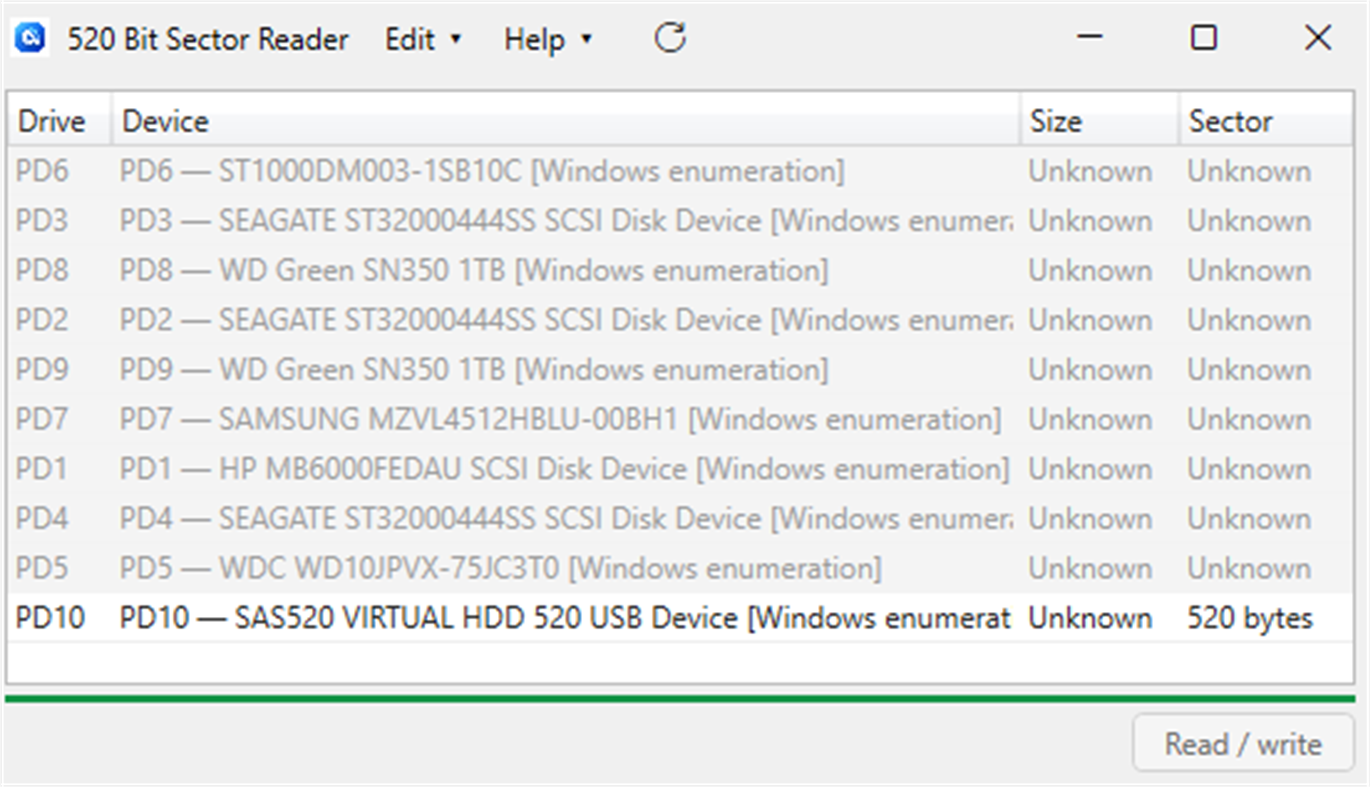Click the Size column header
This screenshot has width=1370, height=787.
1099,121
